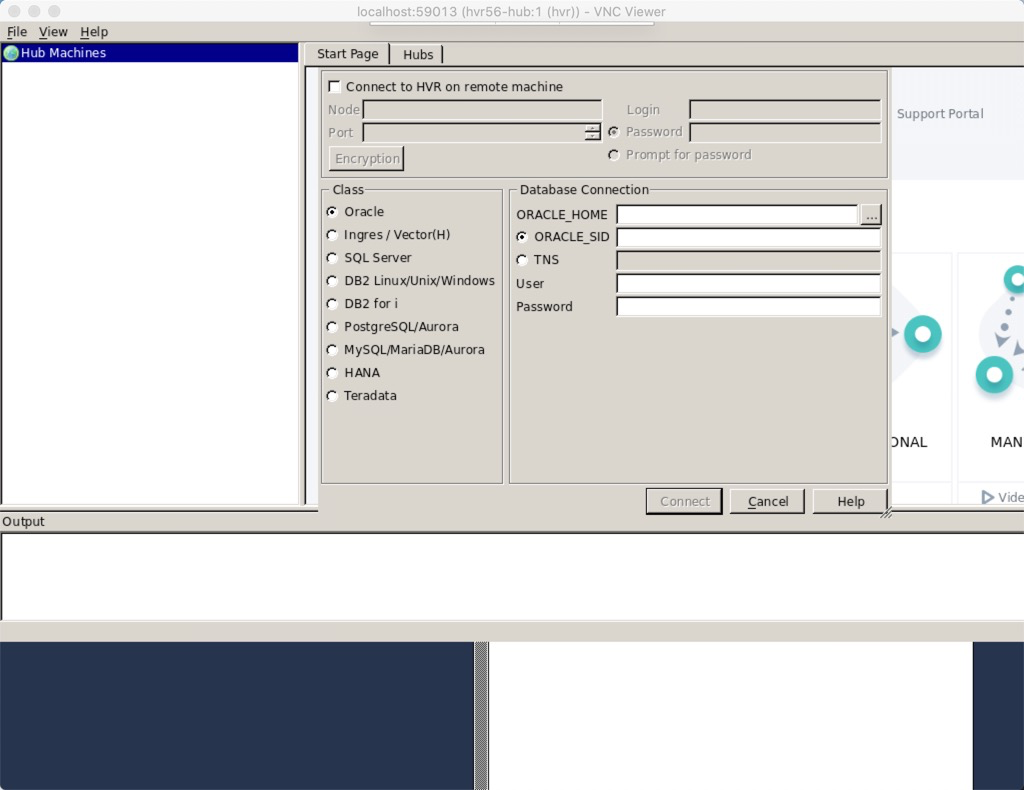
Task: Click the ORACLE_HOME browse (...) button
Action: 870,215
